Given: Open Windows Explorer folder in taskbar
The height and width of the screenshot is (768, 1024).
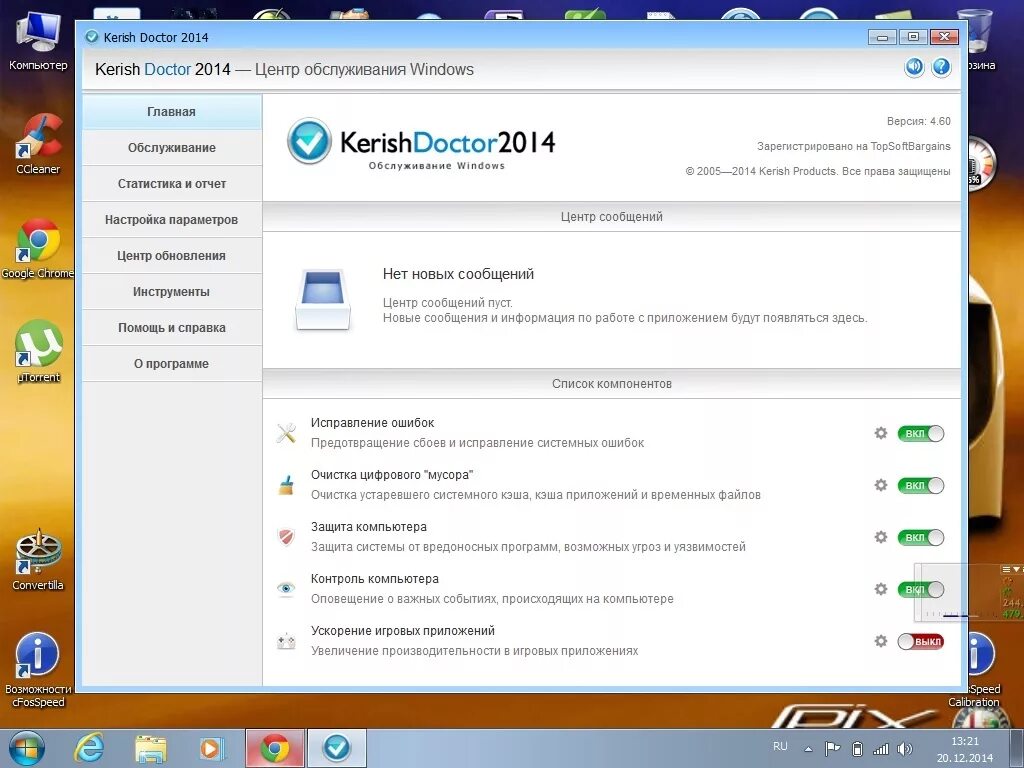Looking at the screenshot, I should pos(150,748).
